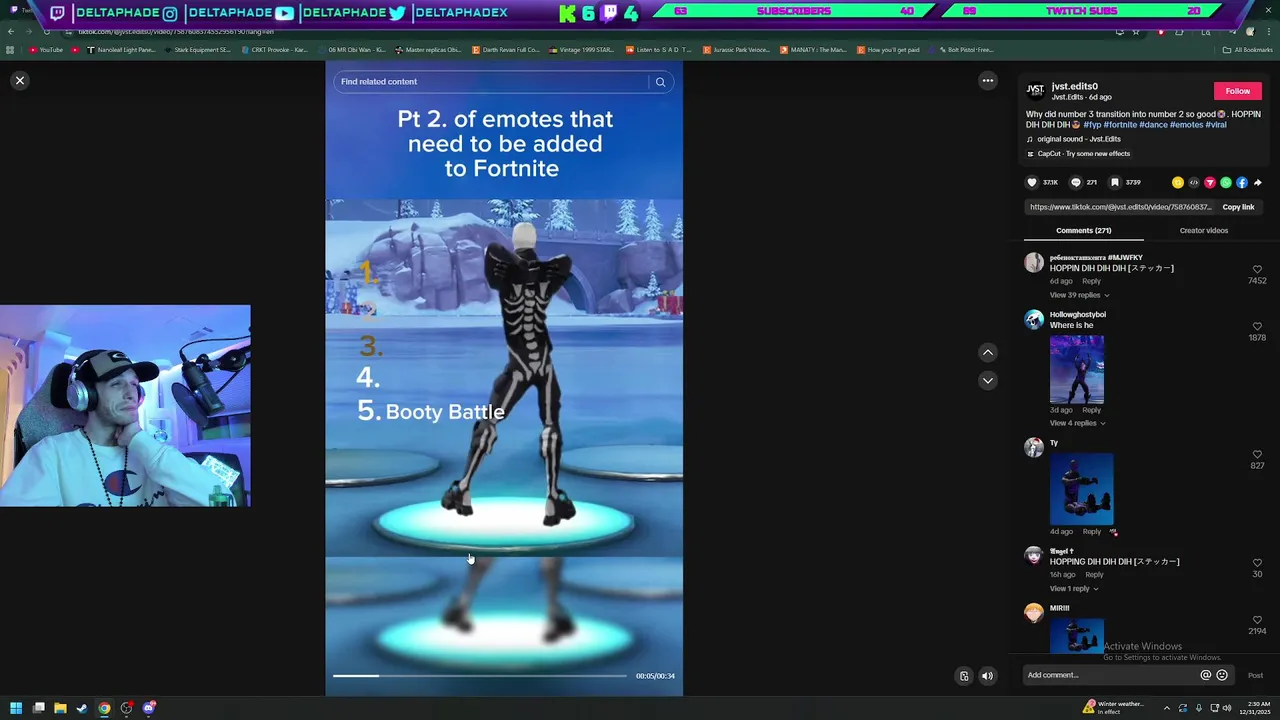This screenshot has height=720, width=1280.
Task: Share to WhatsApp icon
Action: pos(1225,182)
